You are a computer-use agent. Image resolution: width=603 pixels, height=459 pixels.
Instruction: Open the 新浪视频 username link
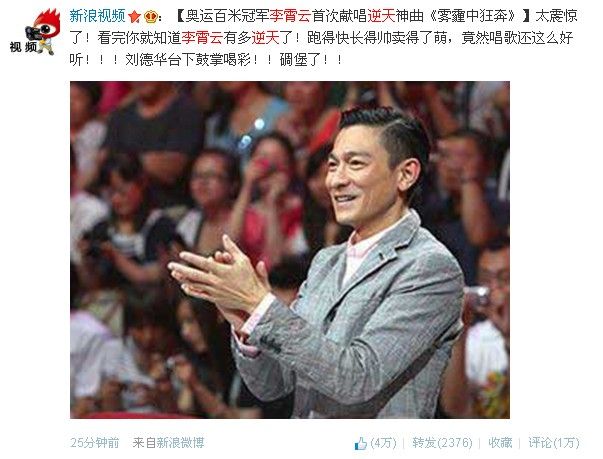pos(97,16)
